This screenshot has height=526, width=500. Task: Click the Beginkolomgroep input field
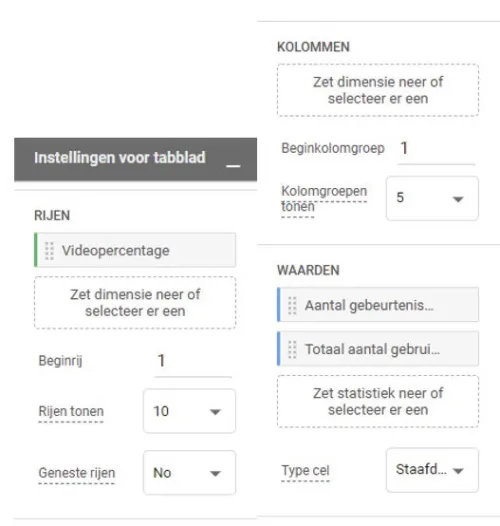click(436, 149)
